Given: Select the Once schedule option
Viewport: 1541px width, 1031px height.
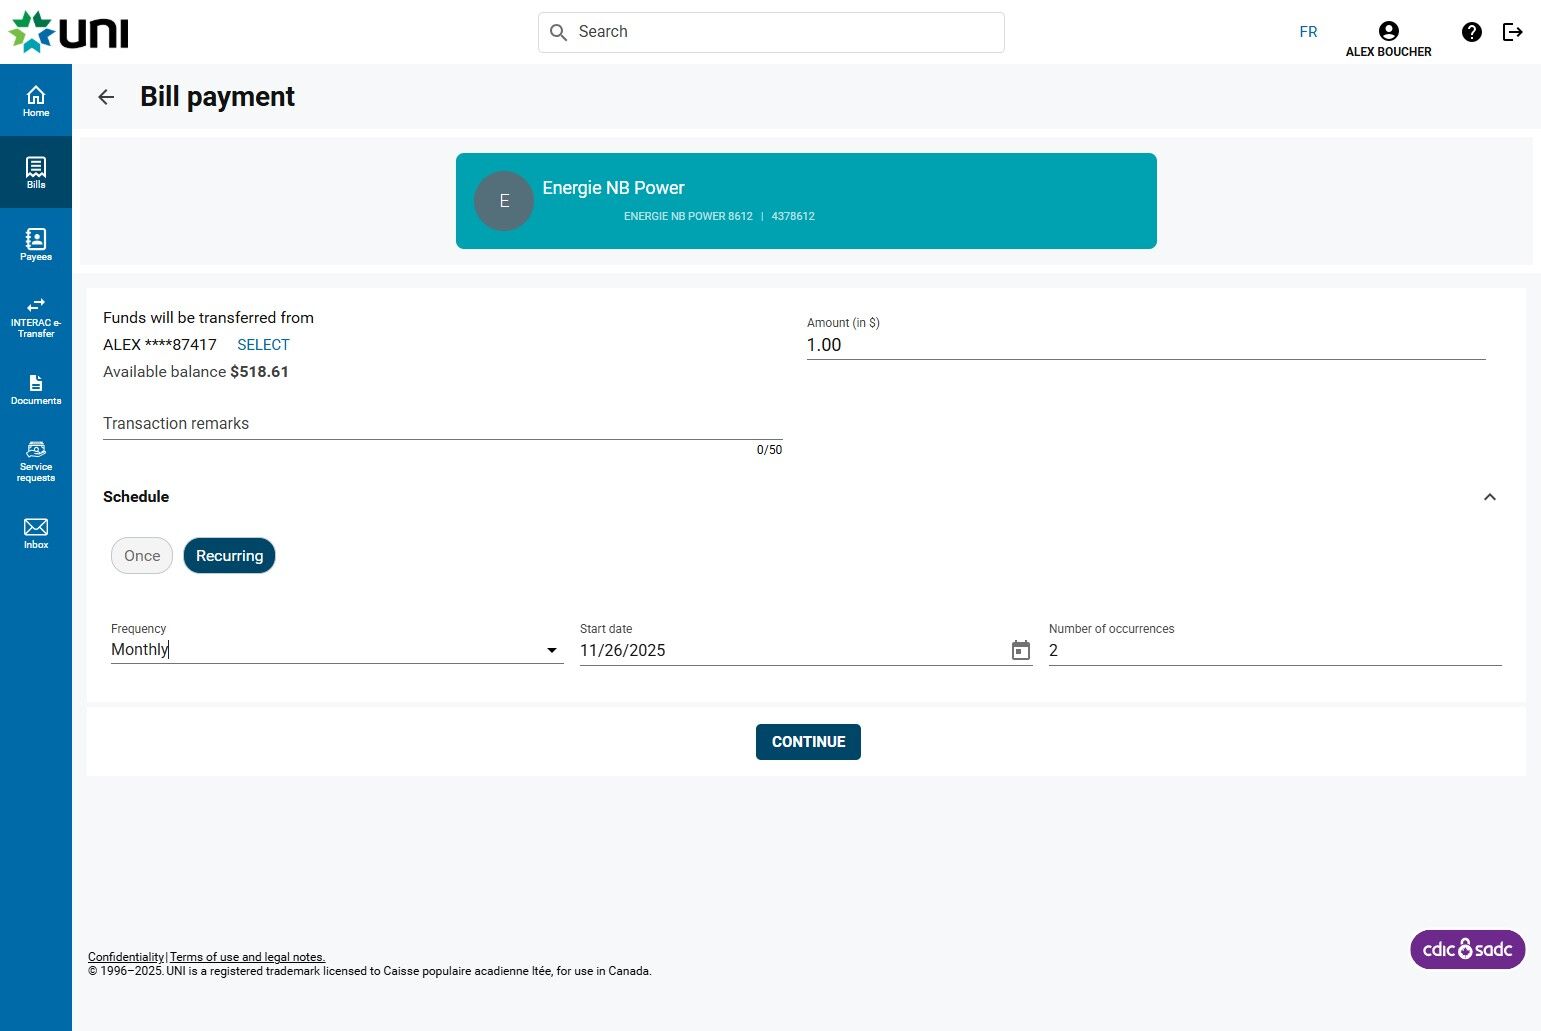Looking at the screenshot, I should (x=142, y=556).
